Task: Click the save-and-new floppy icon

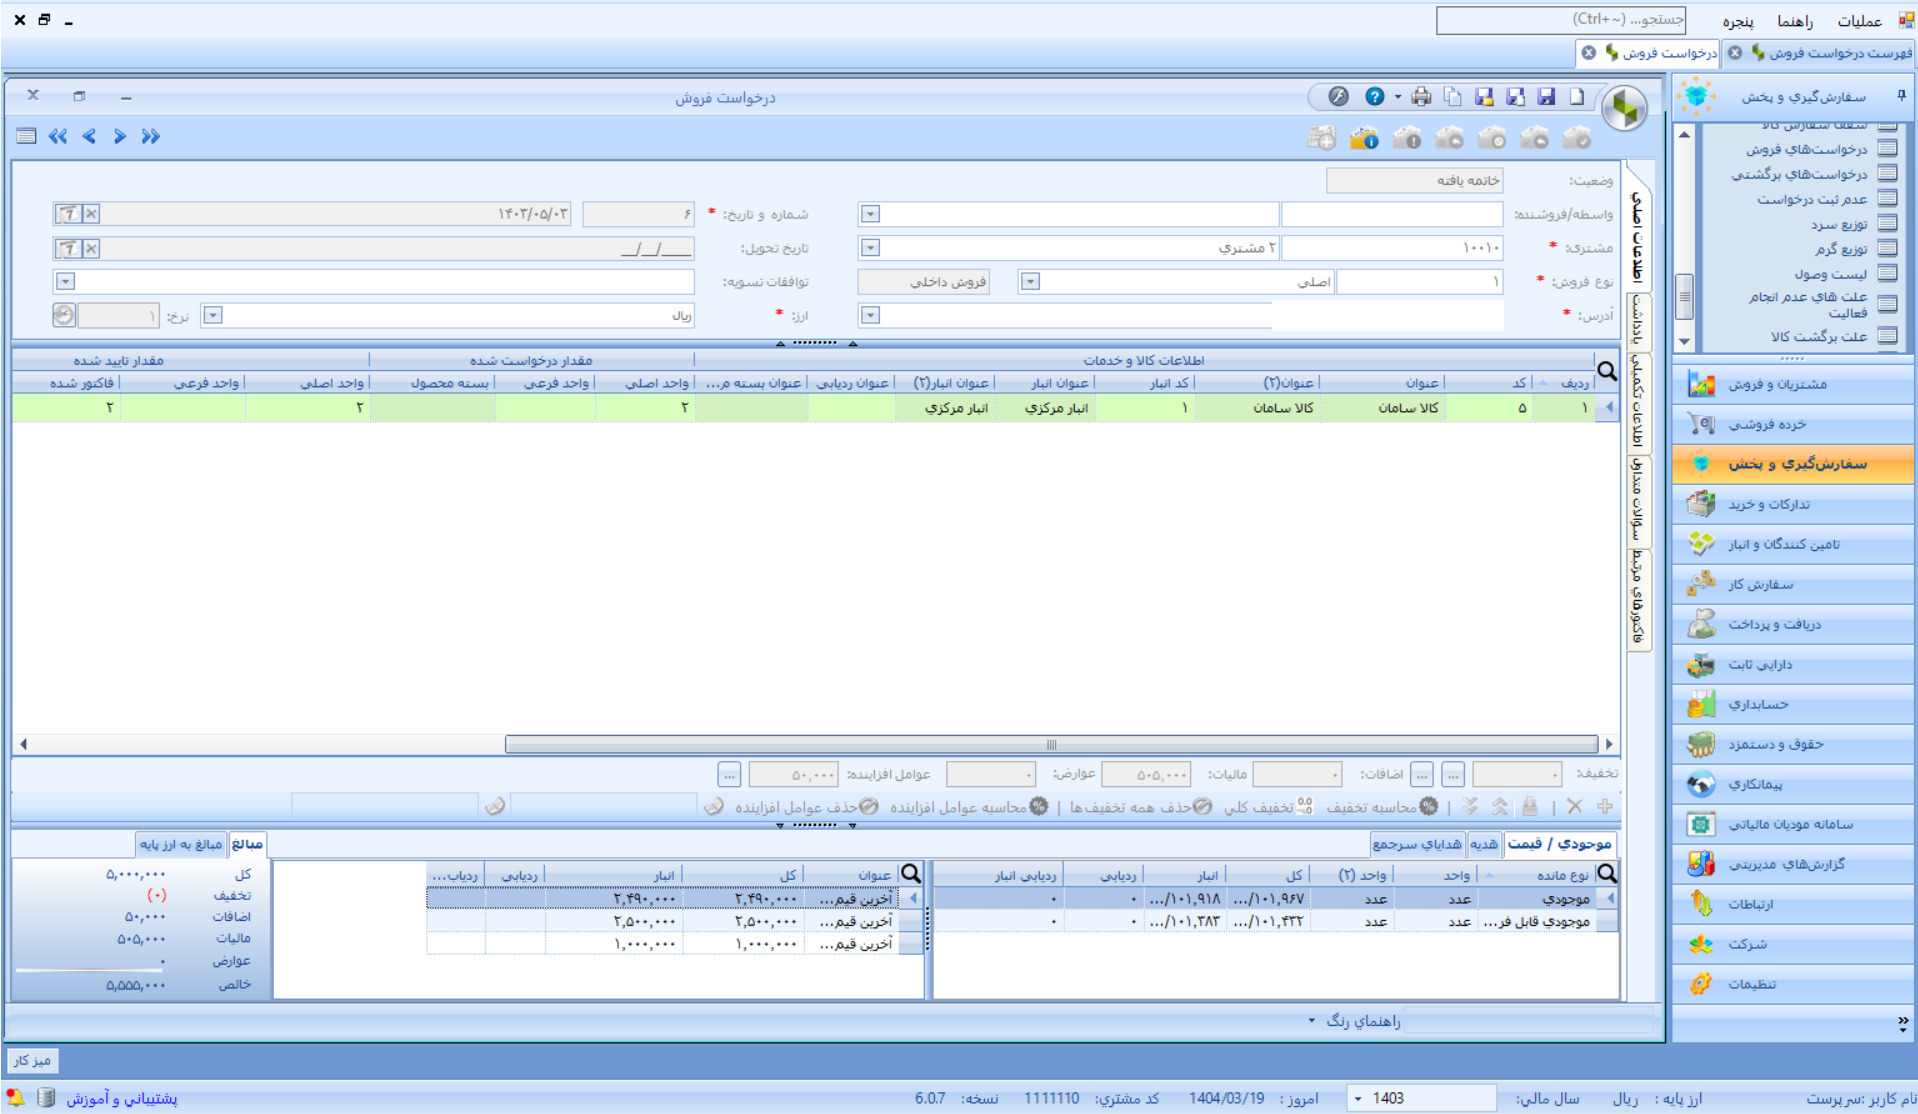Action: [x=1516, y=97]
